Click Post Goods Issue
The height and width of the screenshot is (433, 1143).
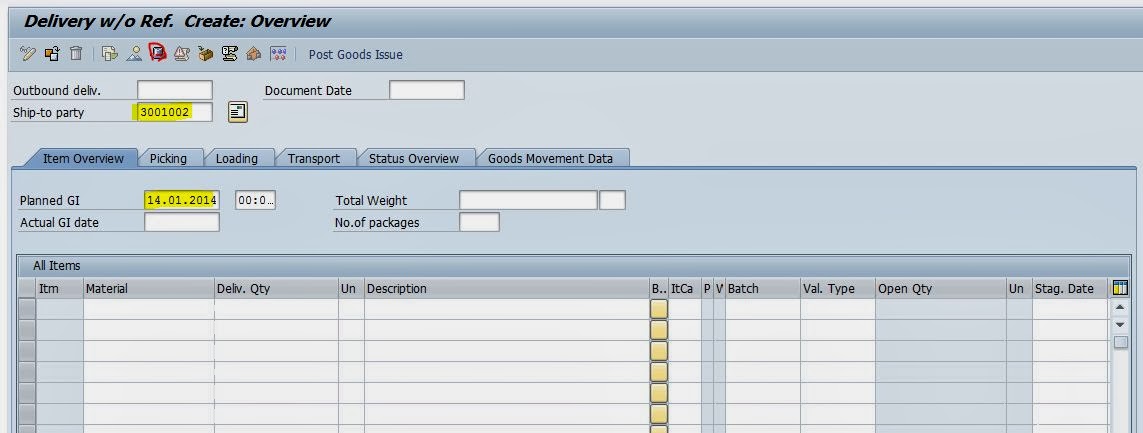(355, 55)
